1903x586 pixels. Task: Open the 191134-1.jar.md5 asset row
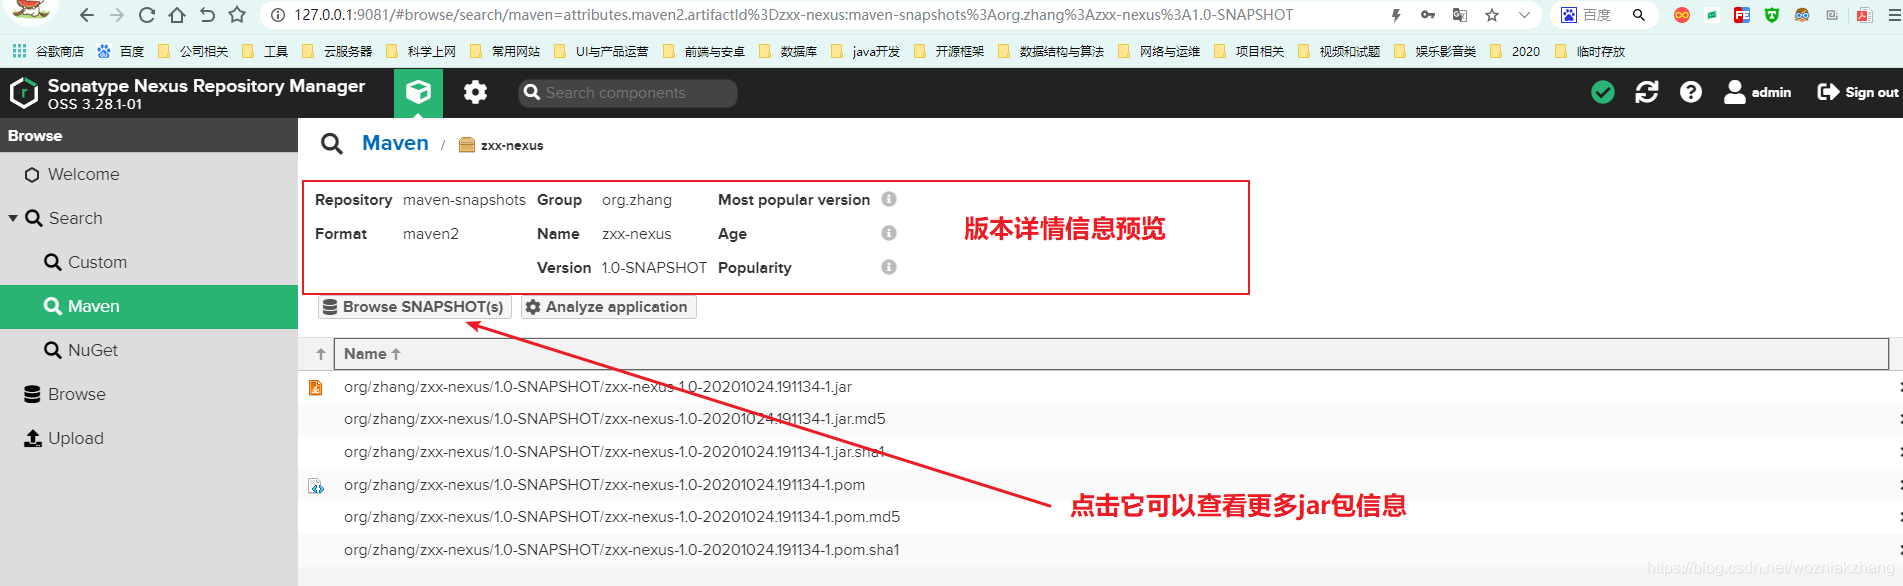pyautogui.click(x=1100, y=419)
